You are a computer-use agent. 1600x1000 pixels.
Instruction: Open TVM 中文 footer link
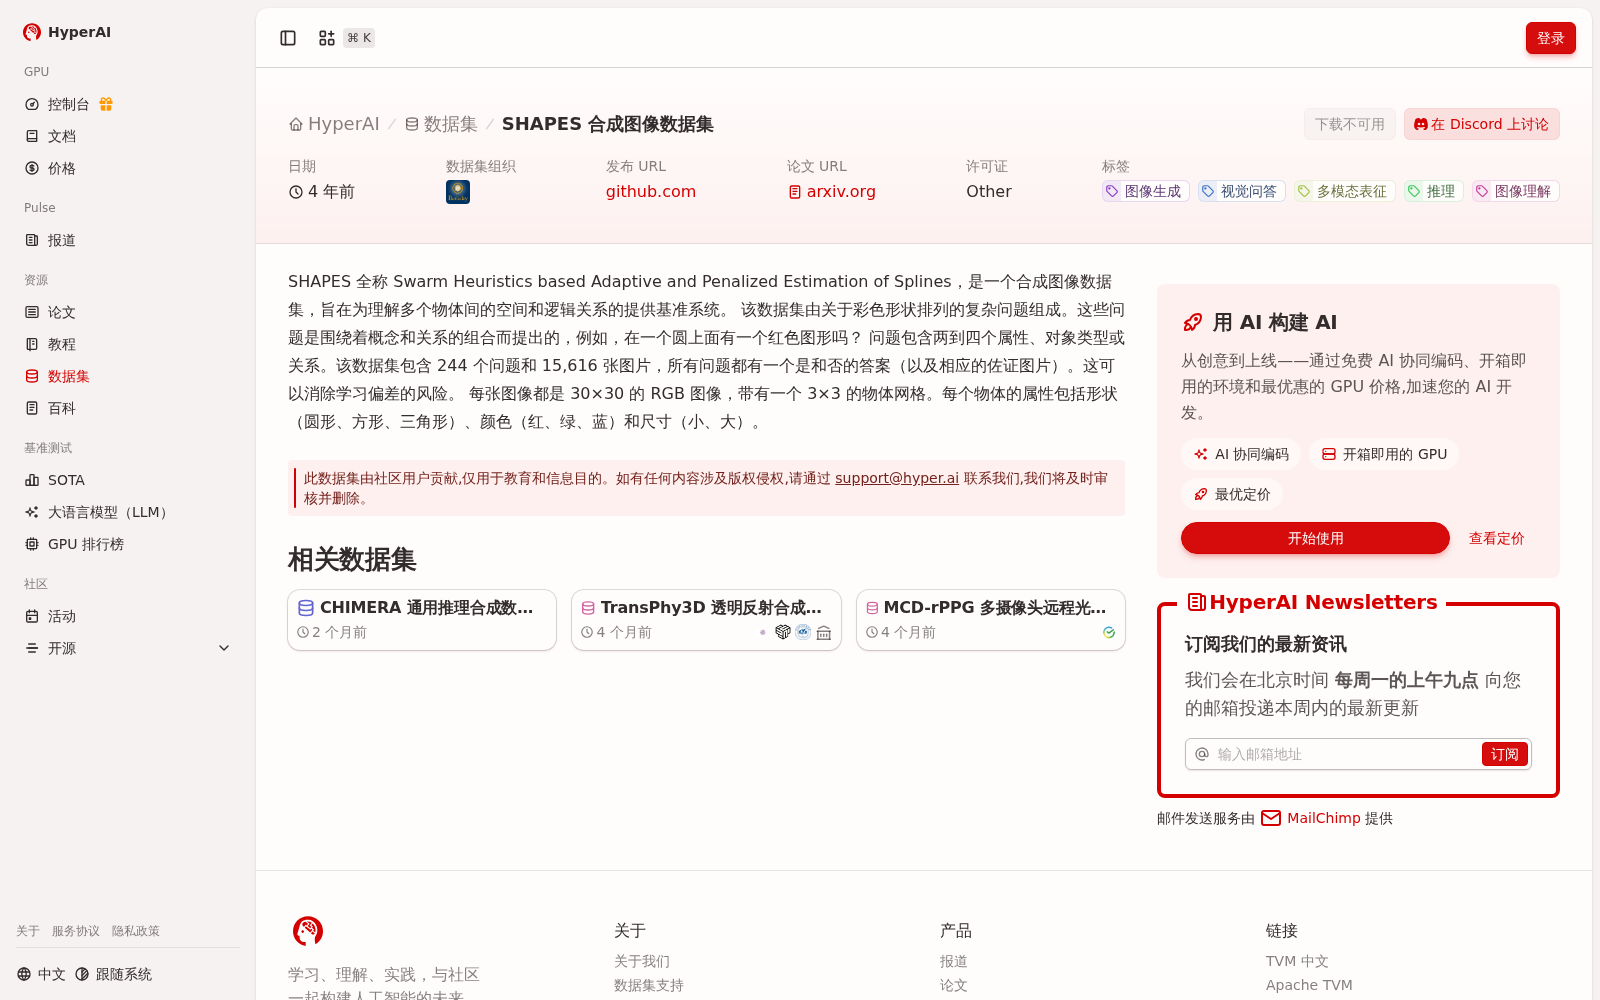1297,961
